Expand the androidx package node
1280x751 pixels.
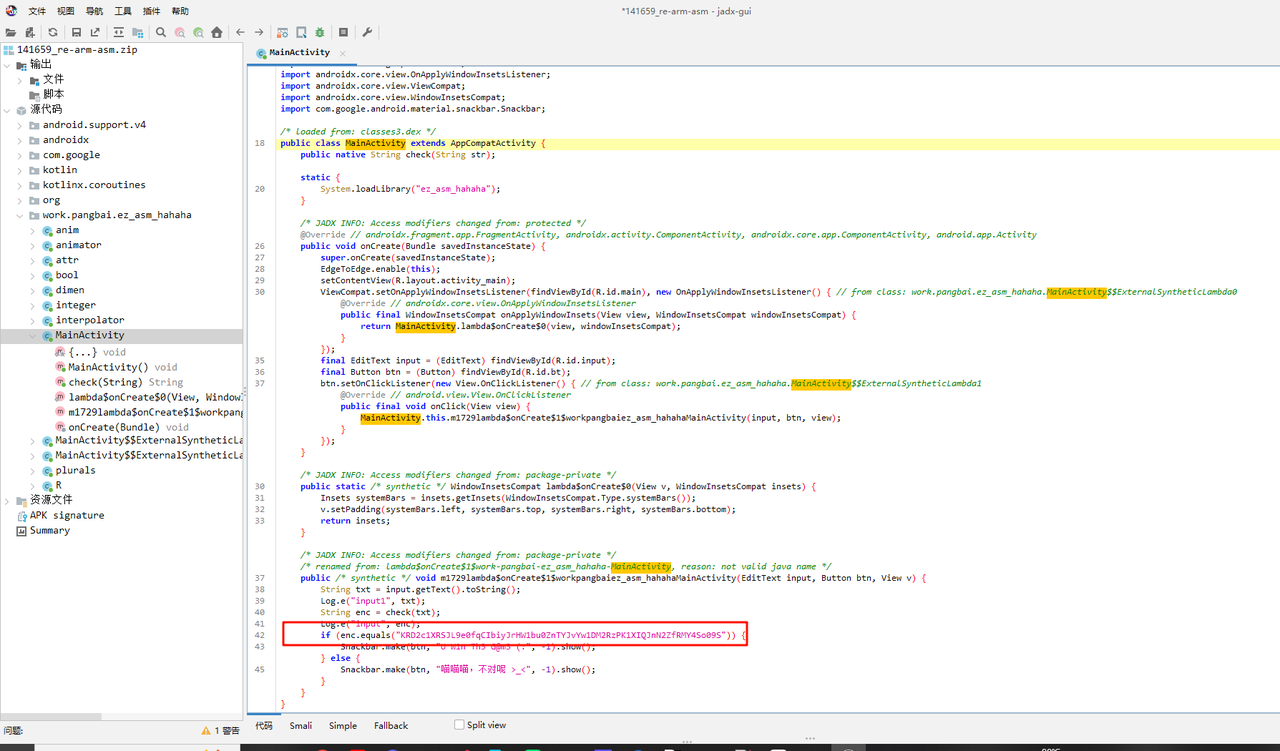click(20, 140)
